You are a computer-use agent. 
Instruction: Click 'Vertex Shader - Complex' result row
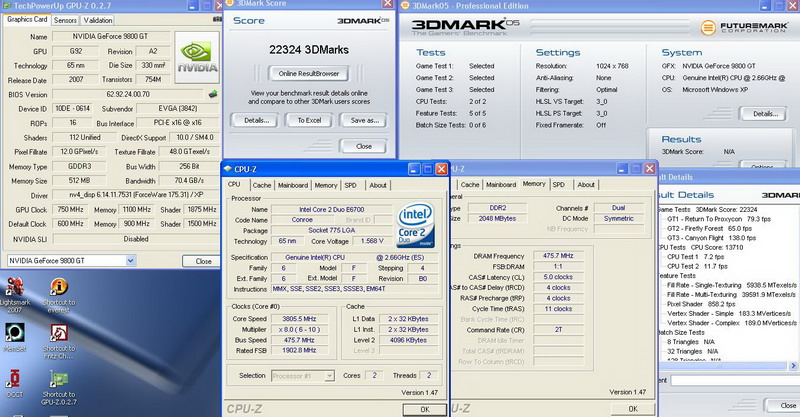click(x=732, y=323)
